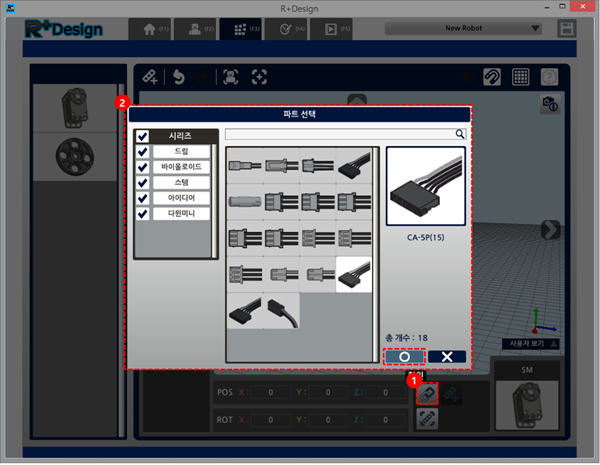Viewport: 600px width, 465px height.
Task: Click the Home tab icon (F1)
Action: (150, 29)
